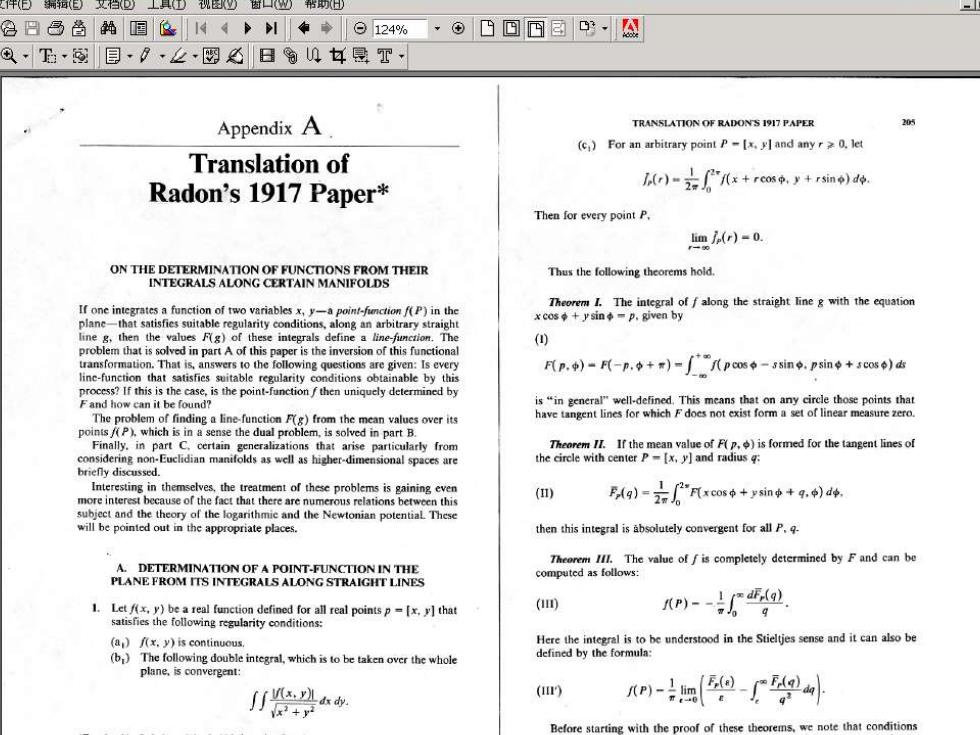Select the Zoom magnifier tool
The image size is (980, 735).
click(9, 56)
